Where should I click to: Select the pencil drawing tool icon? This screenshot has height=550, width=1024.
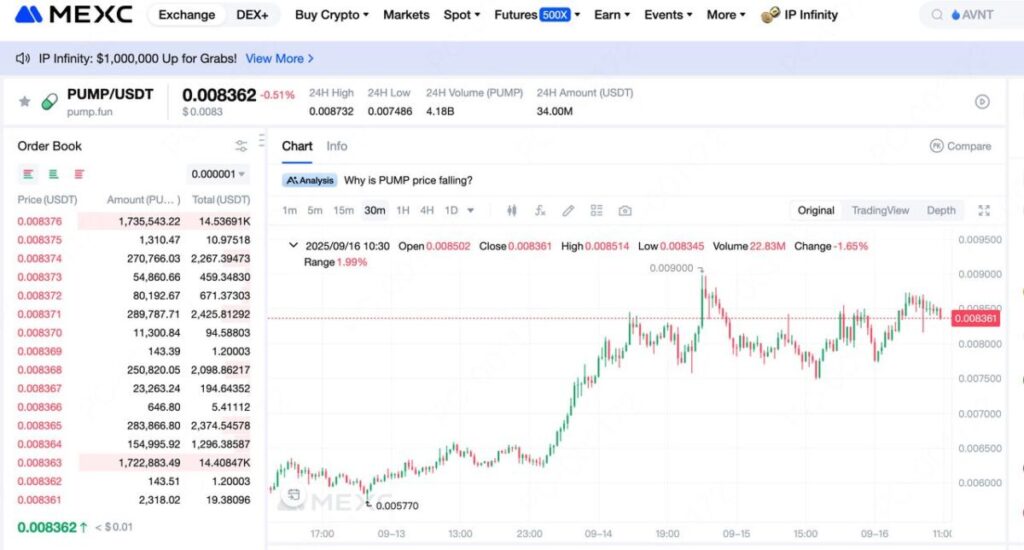click(x=568, y=210)
